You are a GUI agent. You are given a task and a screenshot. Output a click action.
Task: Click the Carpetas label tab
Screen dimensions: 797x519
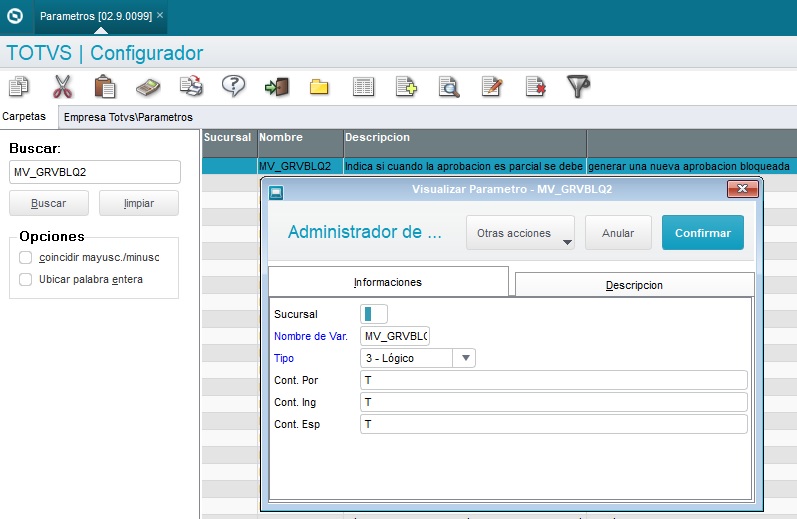point(24,116)
